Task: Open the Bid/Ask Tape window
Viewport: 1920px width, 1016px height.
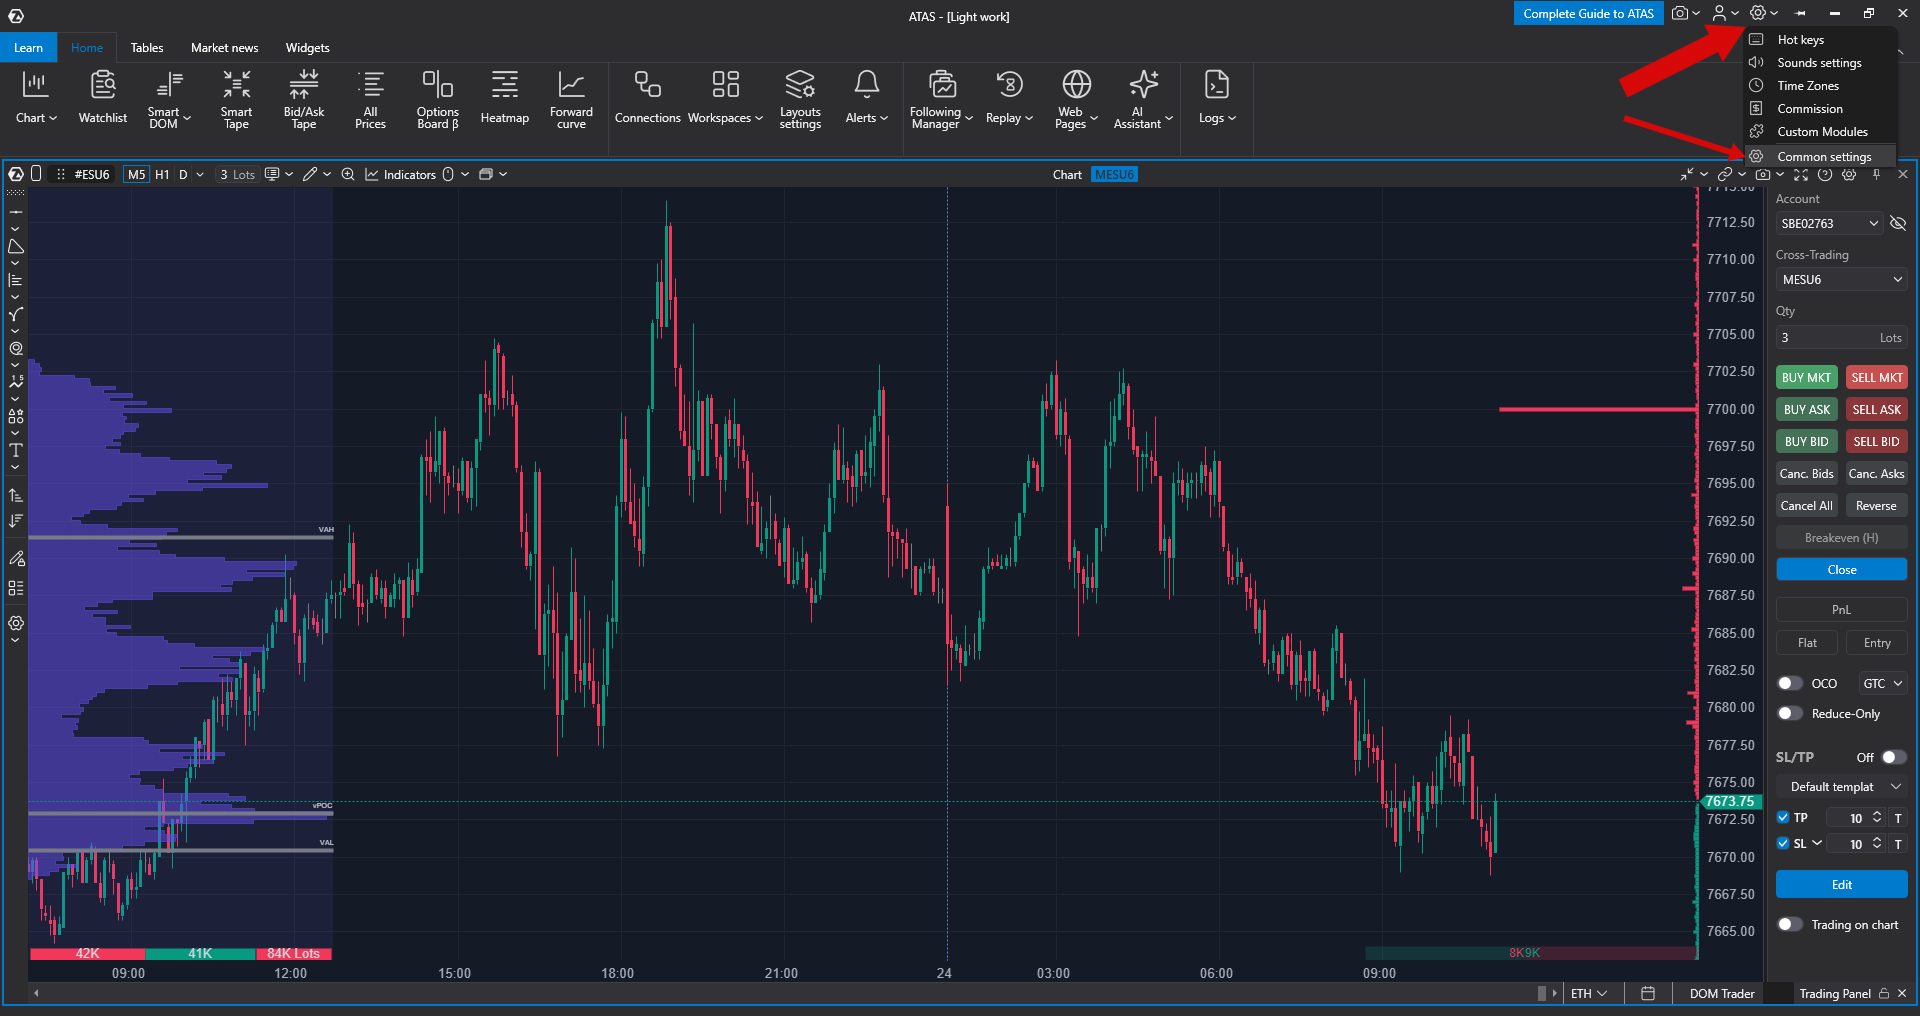Action: point(304,98)
